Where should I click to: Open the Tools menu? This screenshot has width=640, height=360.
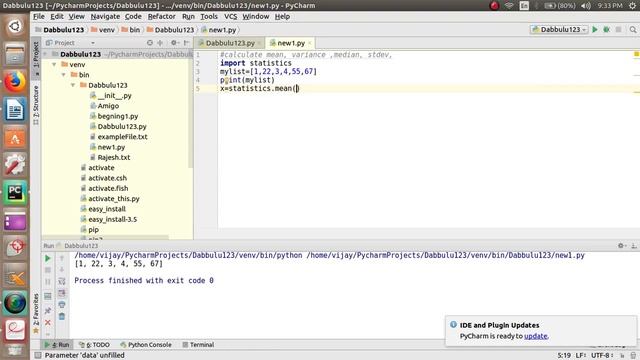pyautogui.click(x=209, y=16)
